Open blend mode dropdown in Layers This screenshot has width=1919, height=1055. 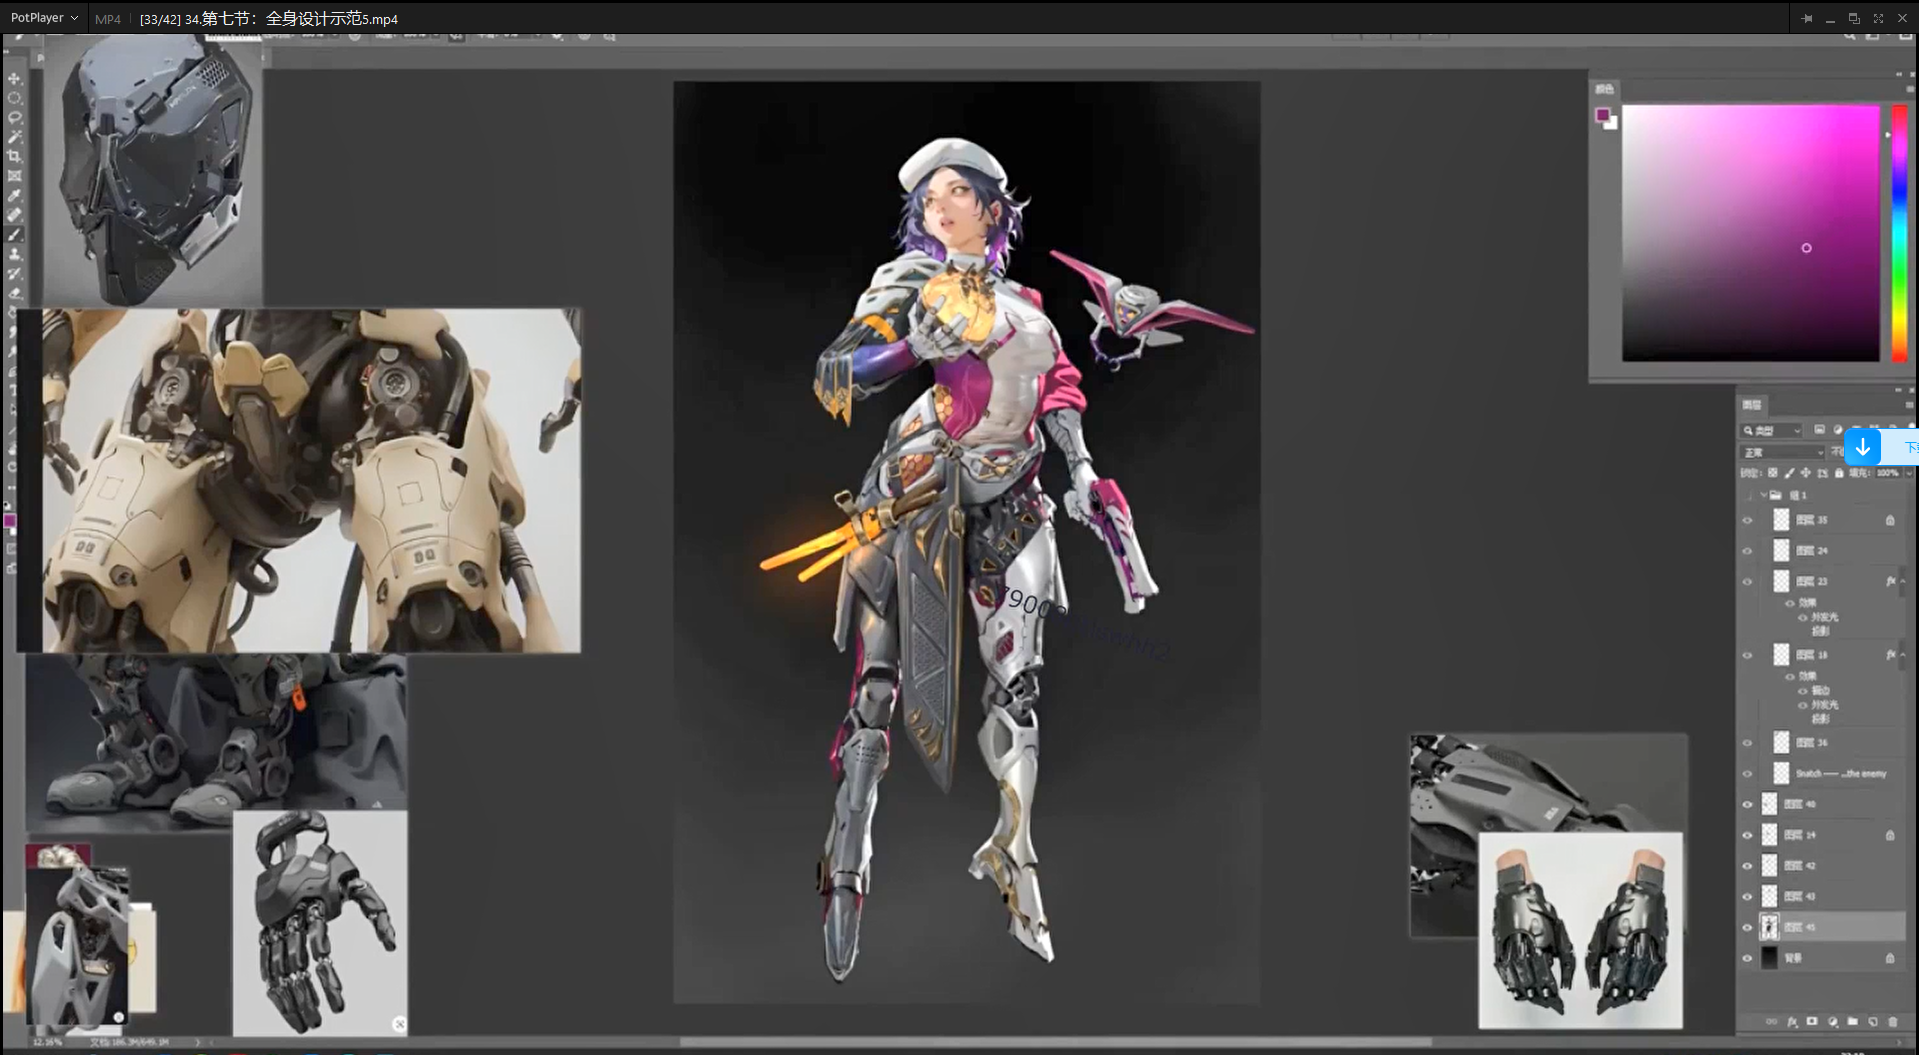1783,452
